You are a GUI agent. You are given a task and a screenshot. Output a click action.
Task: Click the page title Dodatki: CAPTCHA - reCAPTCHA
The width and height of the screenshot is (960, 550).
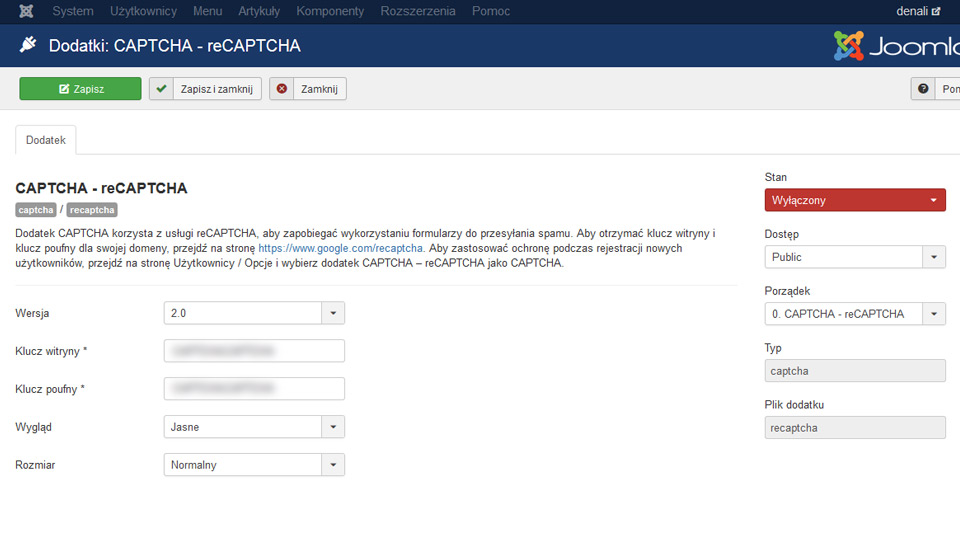pyautogui.click(x=174, y=45)
